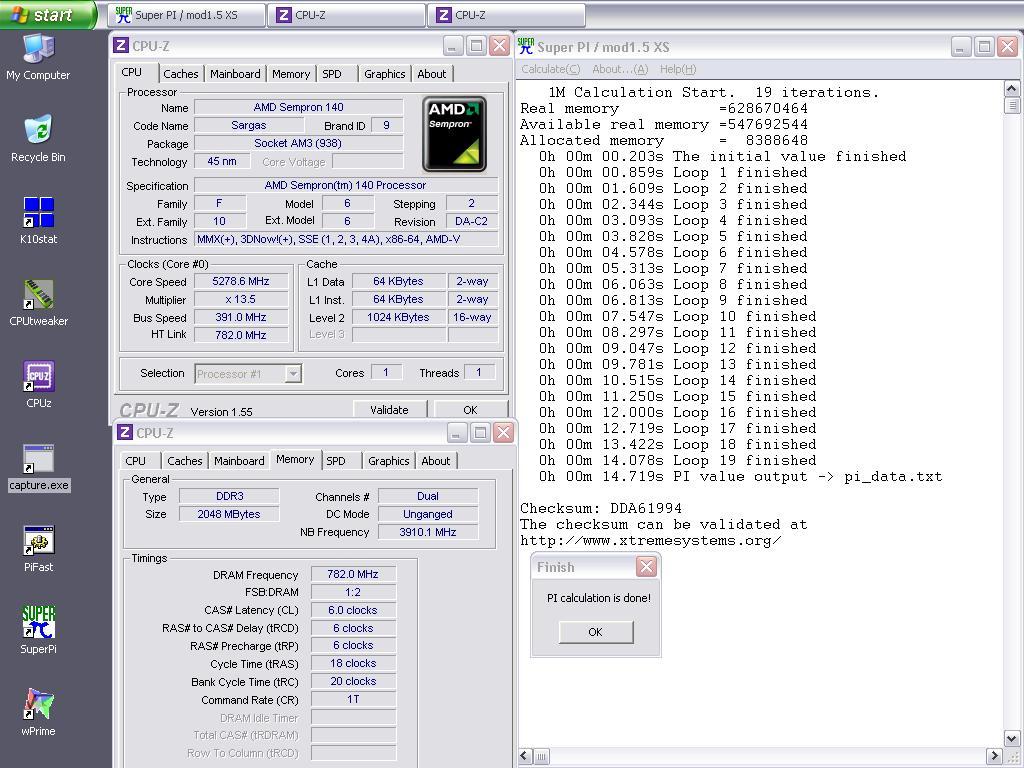Viewport: 1024px width, 768px height.
Task: Click the Super PI horizontal scrollbar left arrow
Action: point(526,756)
